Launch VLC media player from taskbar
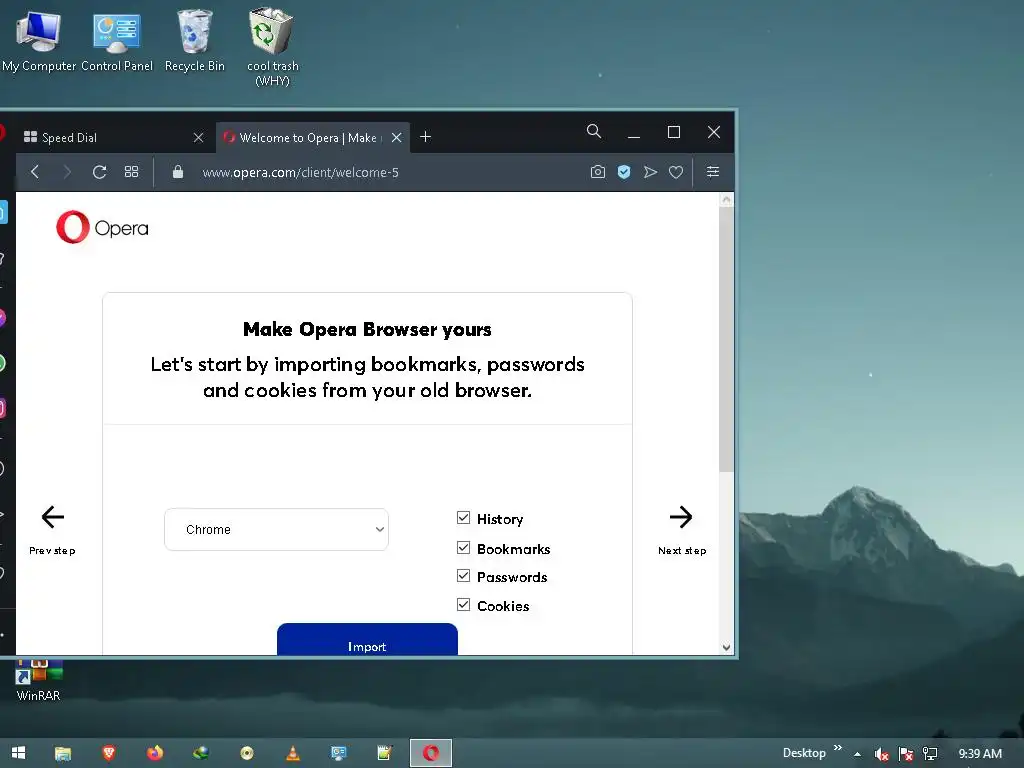The width and height of the screenshot is (1024, 768). [x=293, y=753]
